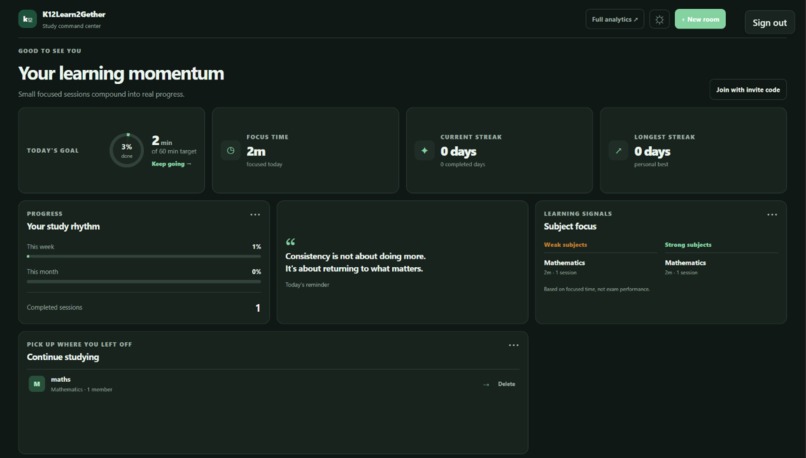Screen dimensions: 806x458
Task: Click the arrow next to Delete
Action: coord(486,384)
